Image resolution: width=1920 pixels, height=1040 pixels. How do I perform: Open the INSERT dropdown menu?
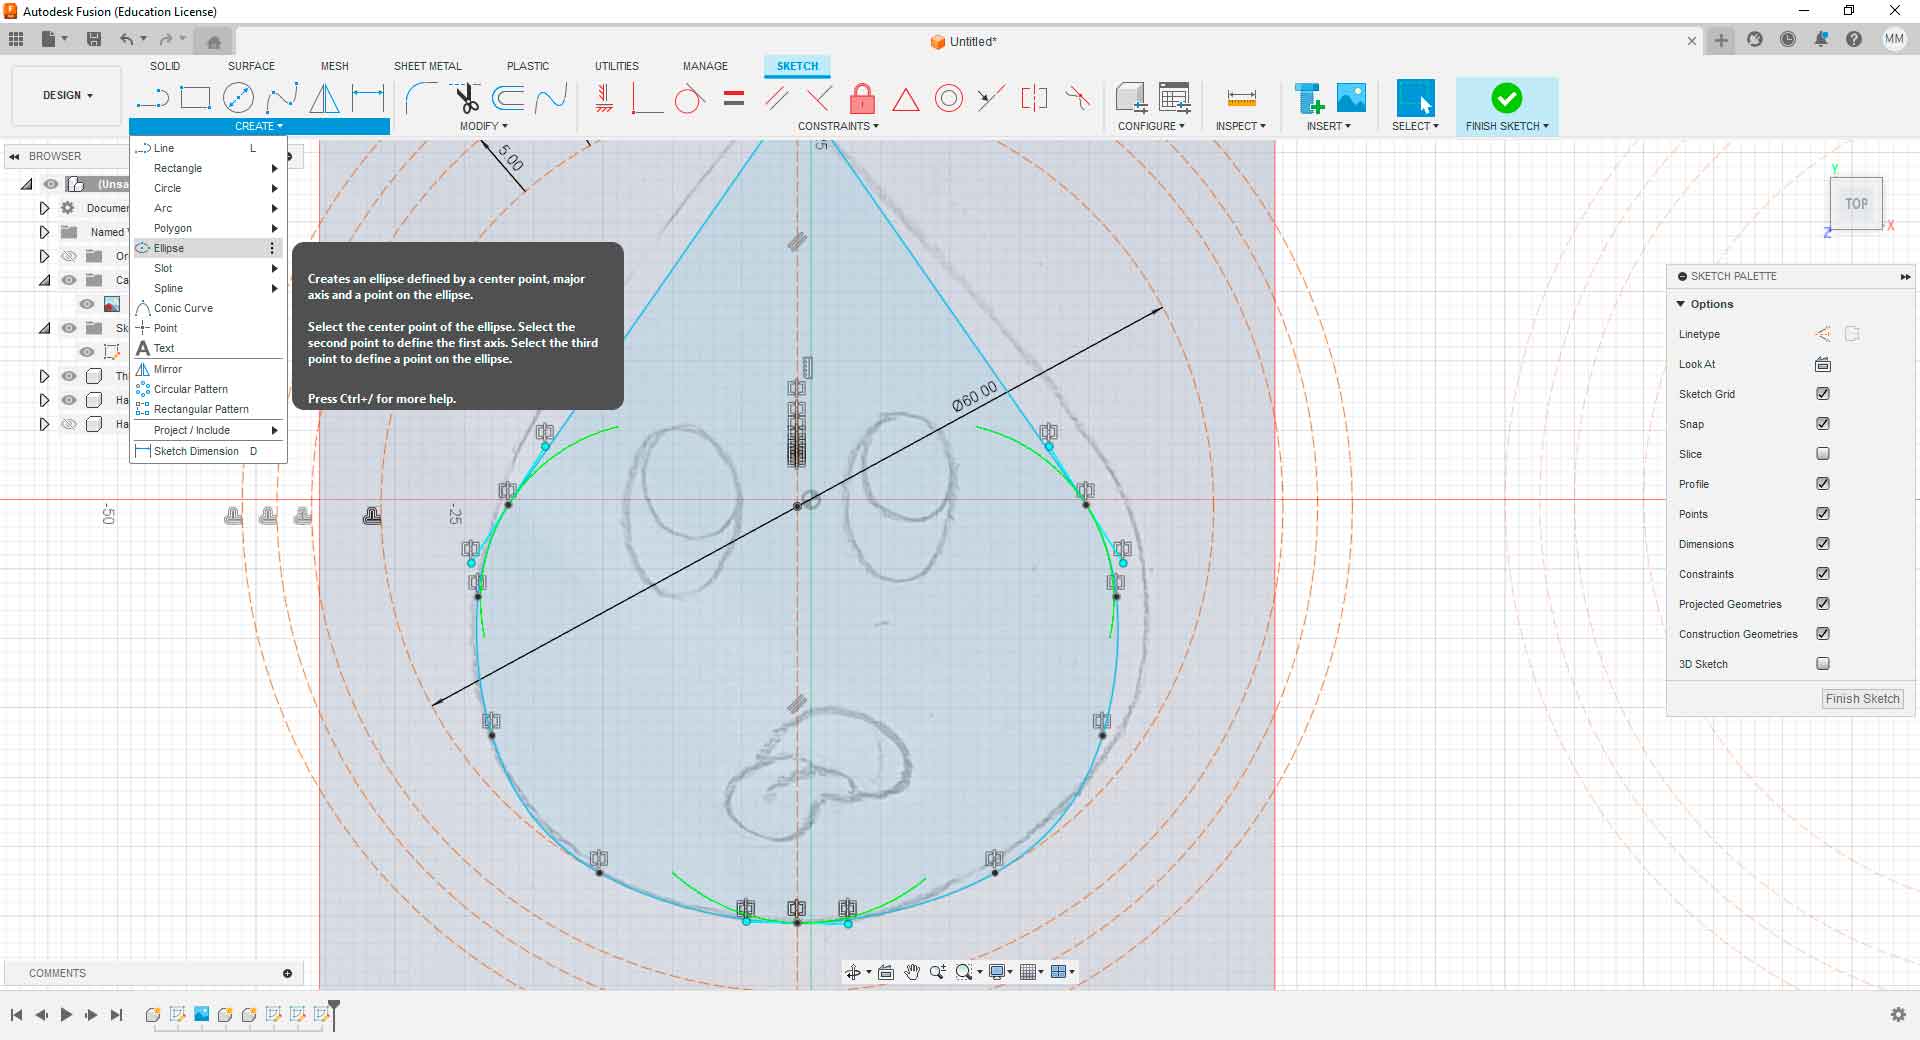pyautogui.click(x=1329, y=126)
